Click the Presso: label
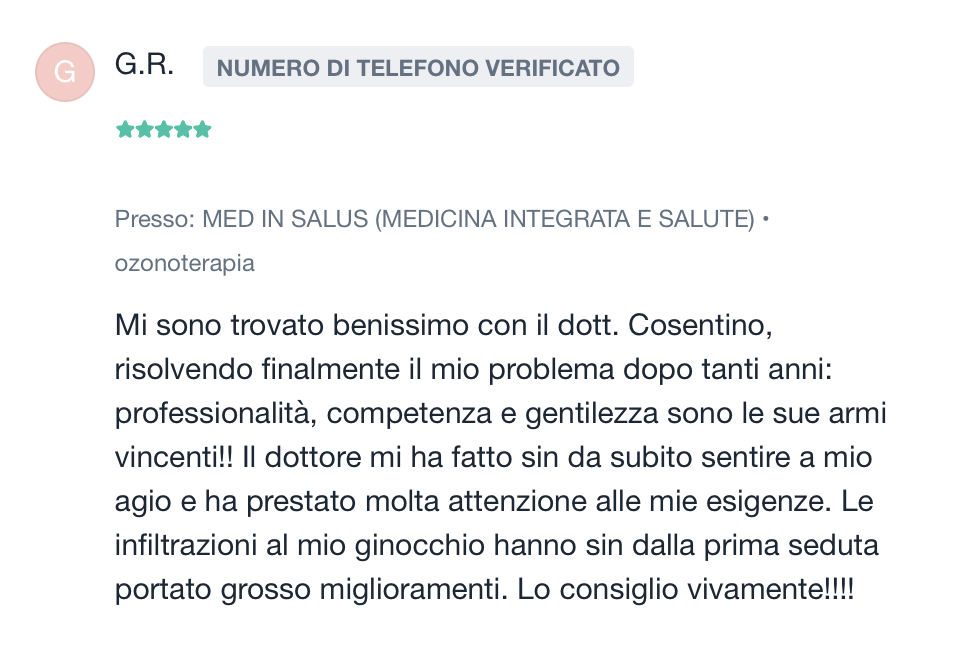This screenshot has width=954, height=668. pos(155,219)
